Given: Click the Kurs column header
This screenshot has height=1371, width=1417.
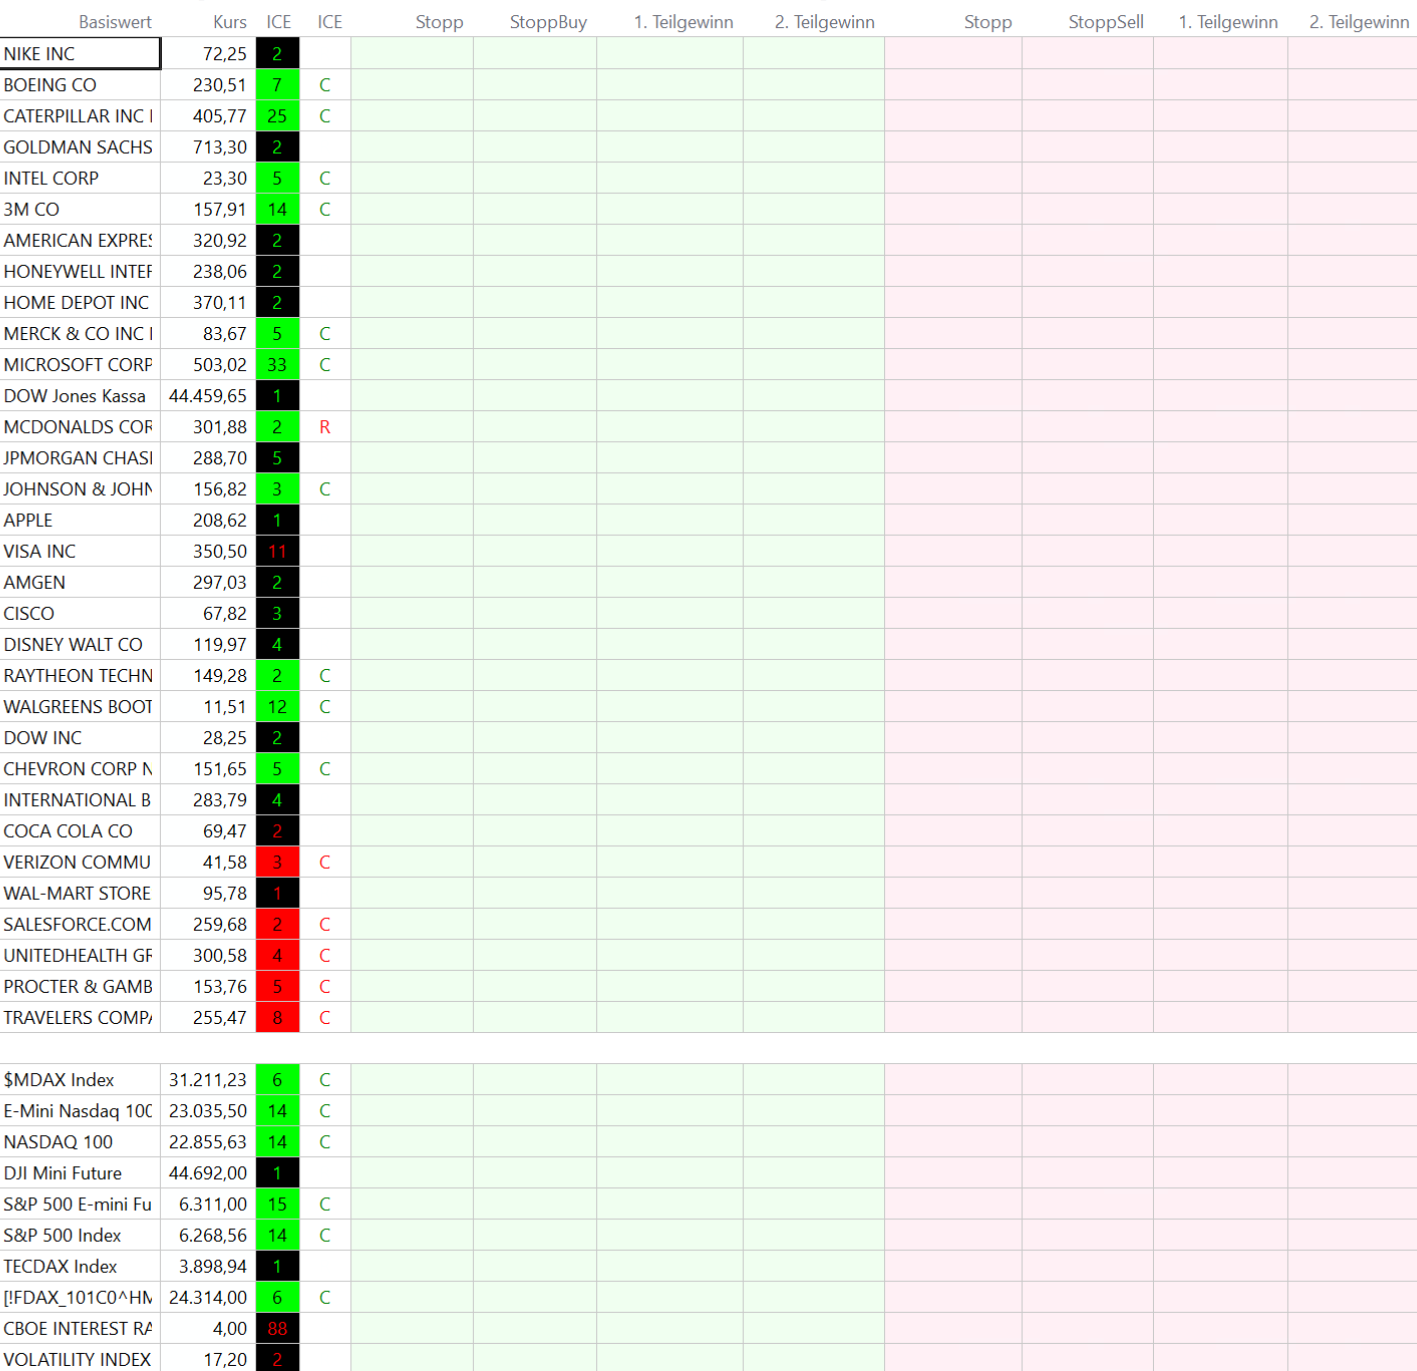Looking at the screenshot, I should [x=229, y=22].
